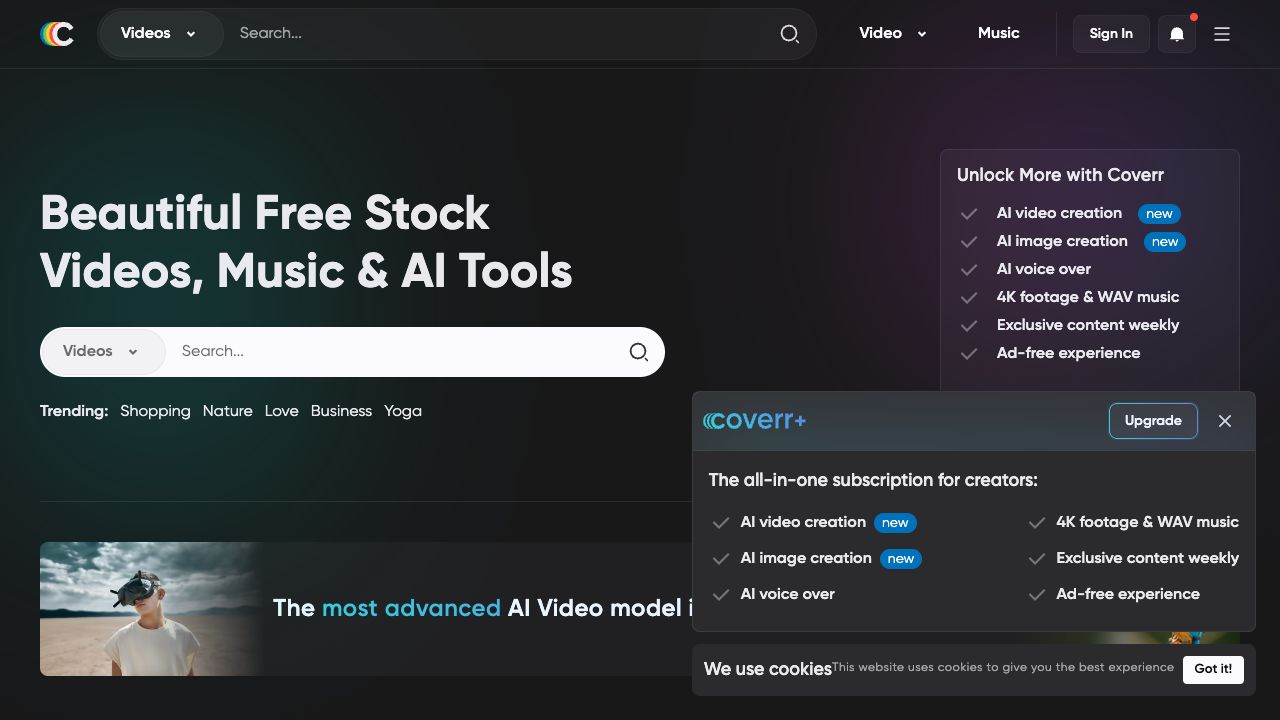This screenshot has width=1280, height=720.
Task: Click the Coverr rainbow logo
Action: [x=57, y=34]
